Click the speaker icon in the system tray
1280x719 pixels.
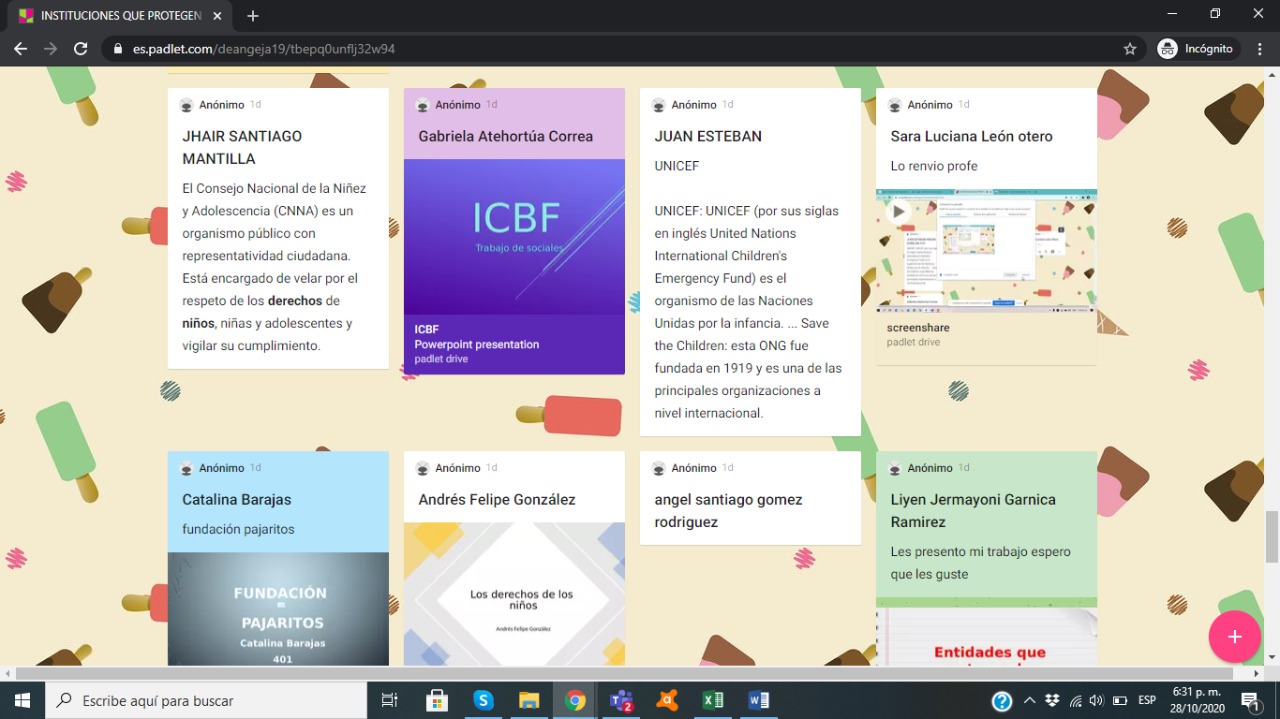point(1096,700)
